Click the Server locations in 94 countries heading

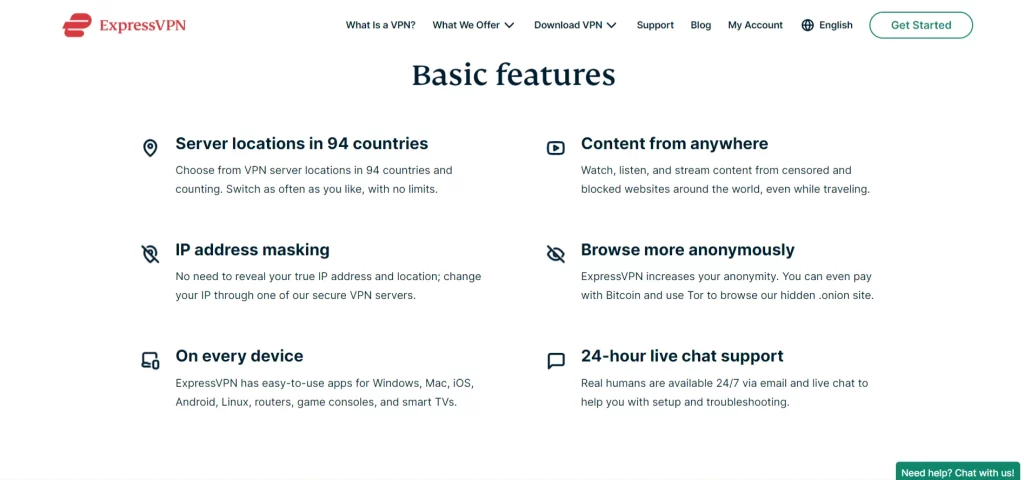(x=302, y=144)
